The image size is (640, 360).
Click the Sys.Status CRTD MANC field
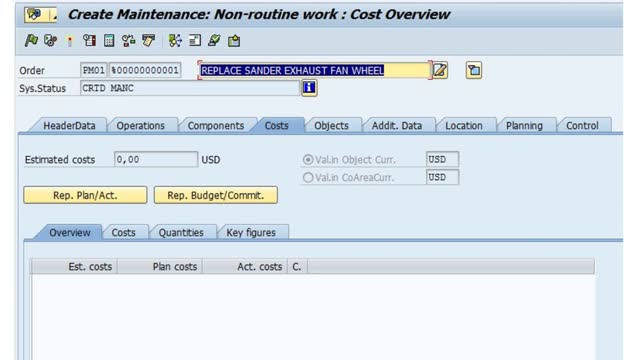click(190, 88)
